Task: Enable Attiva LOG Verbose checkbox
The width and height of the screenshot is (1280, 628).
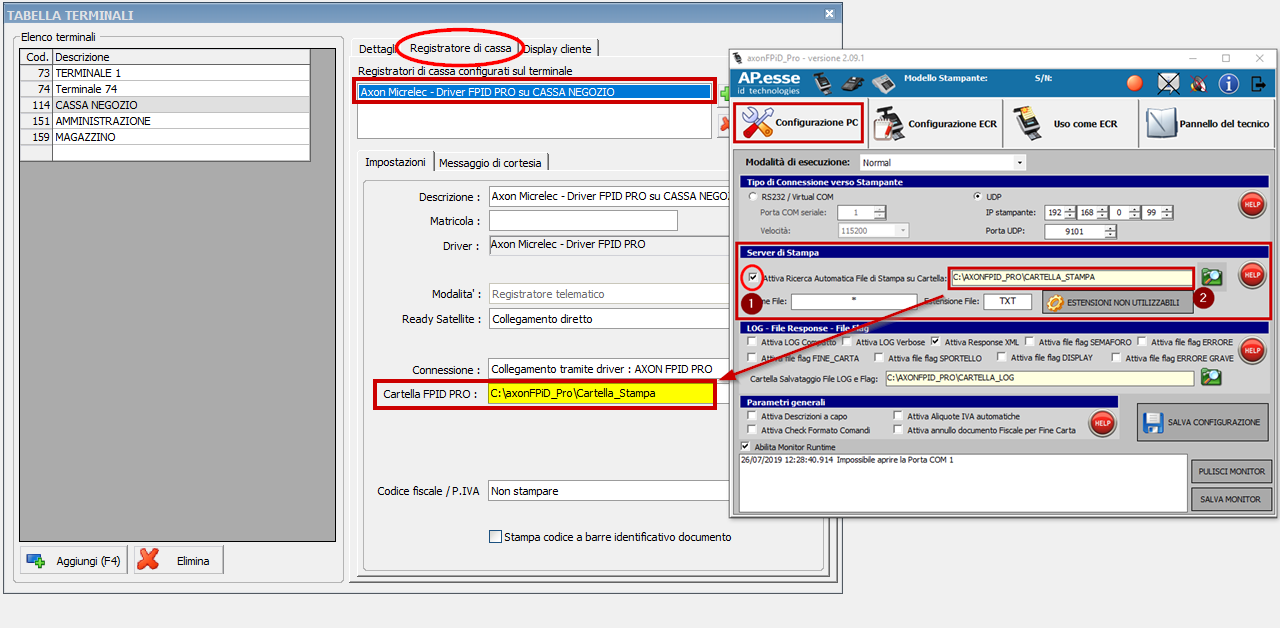Action: [847, 342]
